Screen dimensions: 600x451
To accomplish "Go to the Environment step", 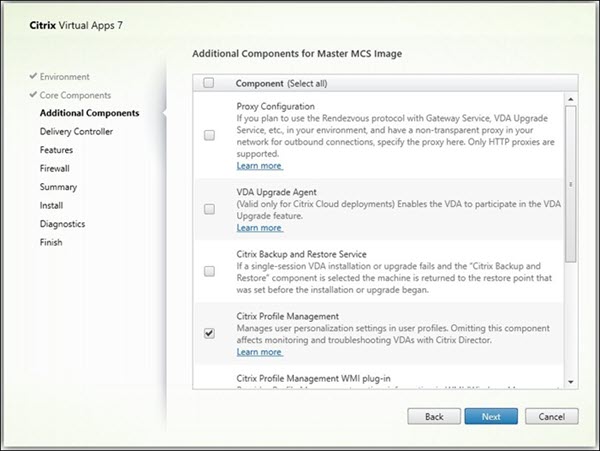I will 64,76.
